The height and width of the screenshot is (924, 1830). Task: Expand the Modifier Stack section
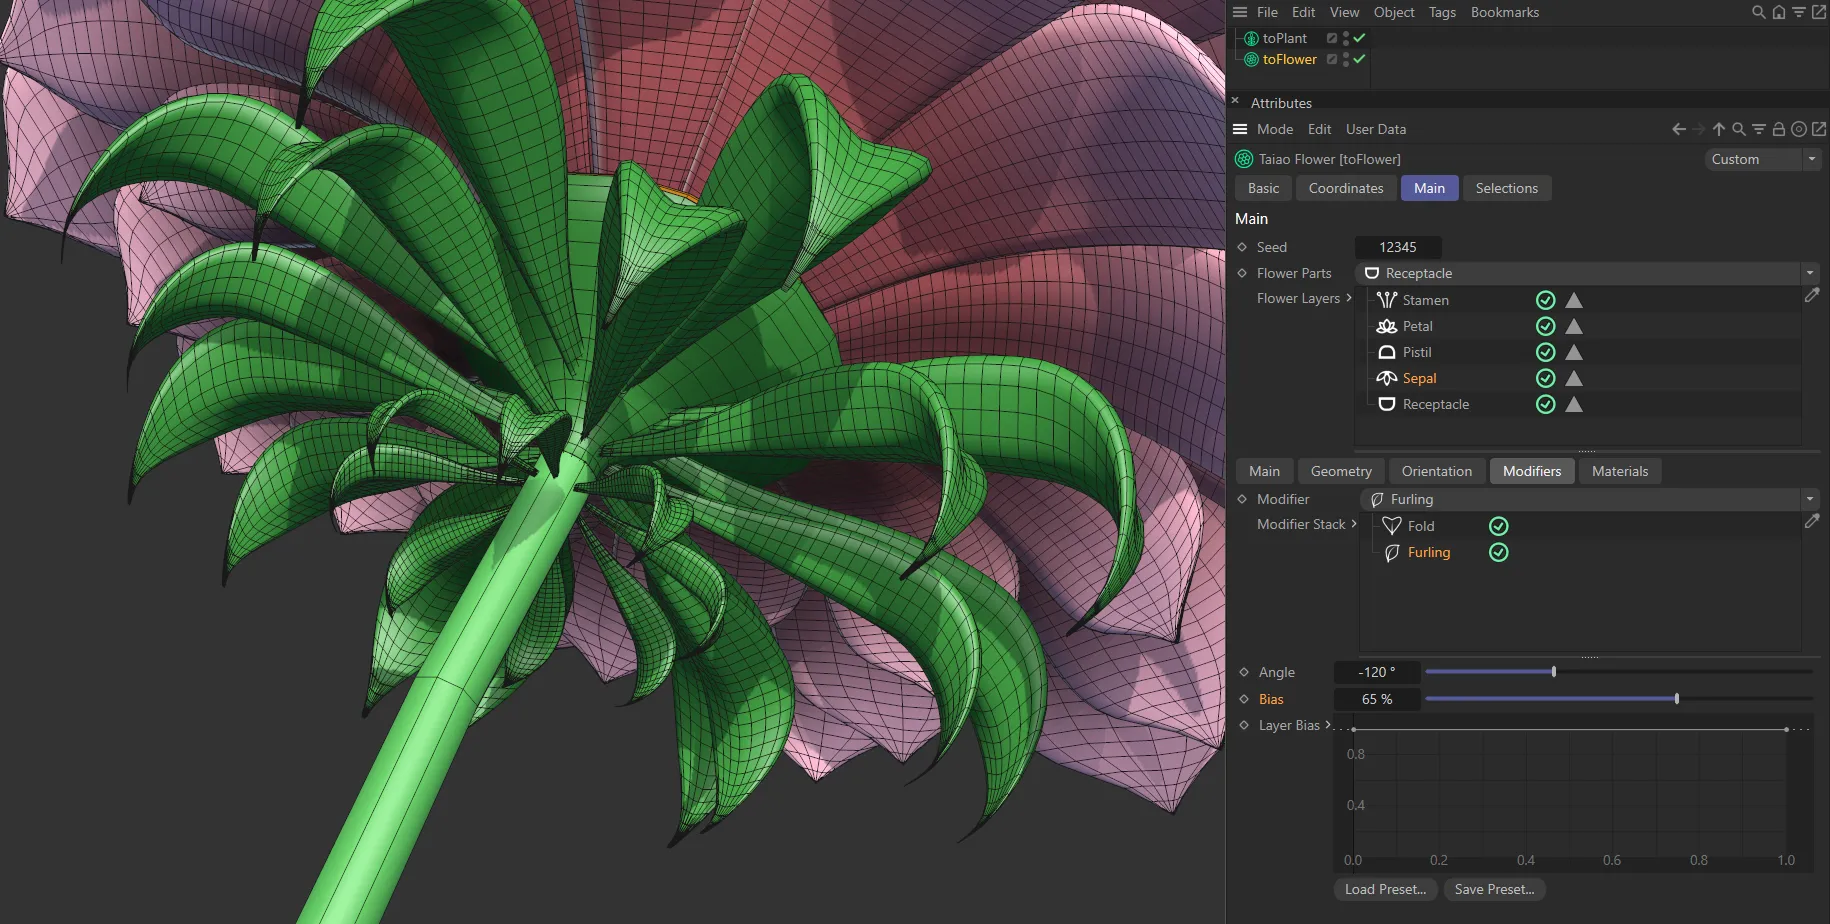1356,524
